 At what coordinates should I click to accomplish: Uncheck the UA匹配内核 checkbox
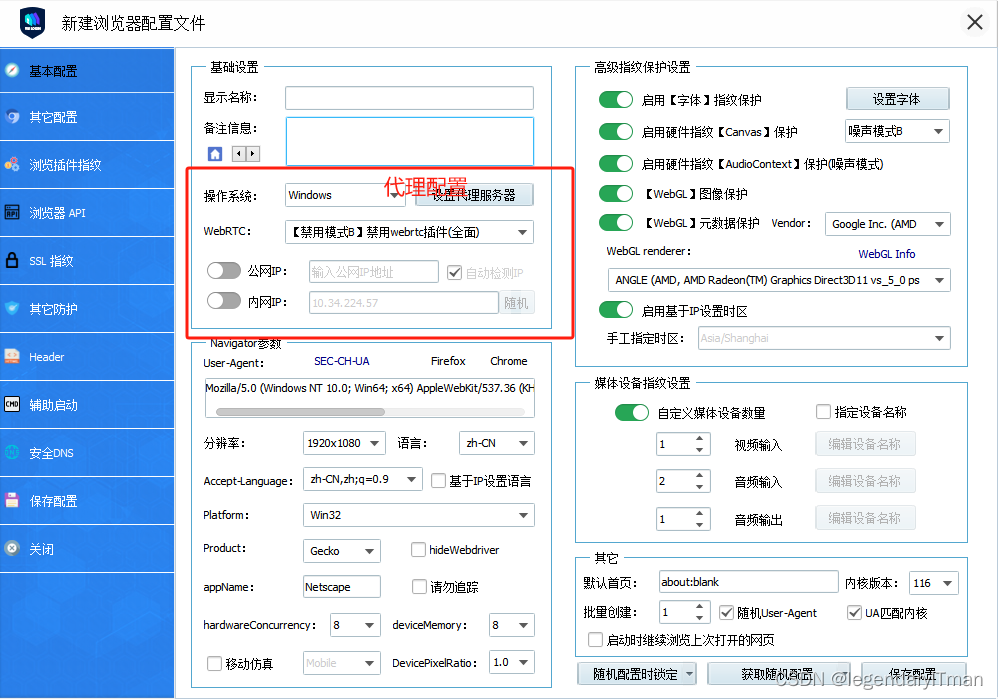(854, 612)
